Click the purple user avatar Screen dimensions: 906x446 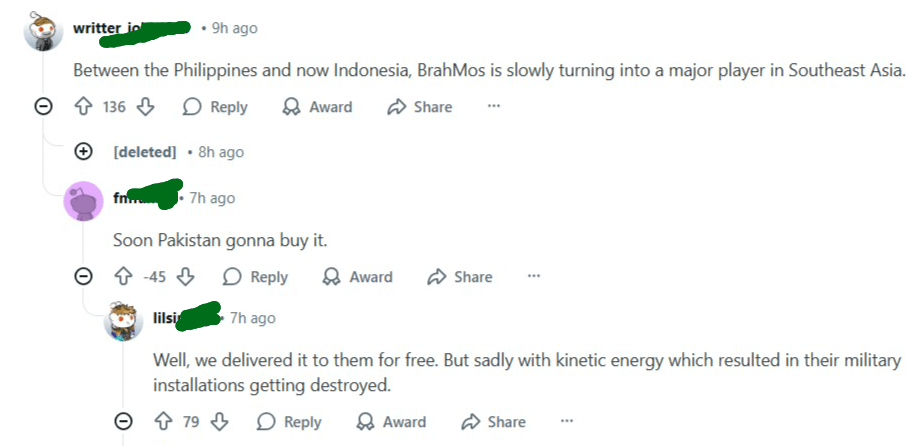click(83, 201)
